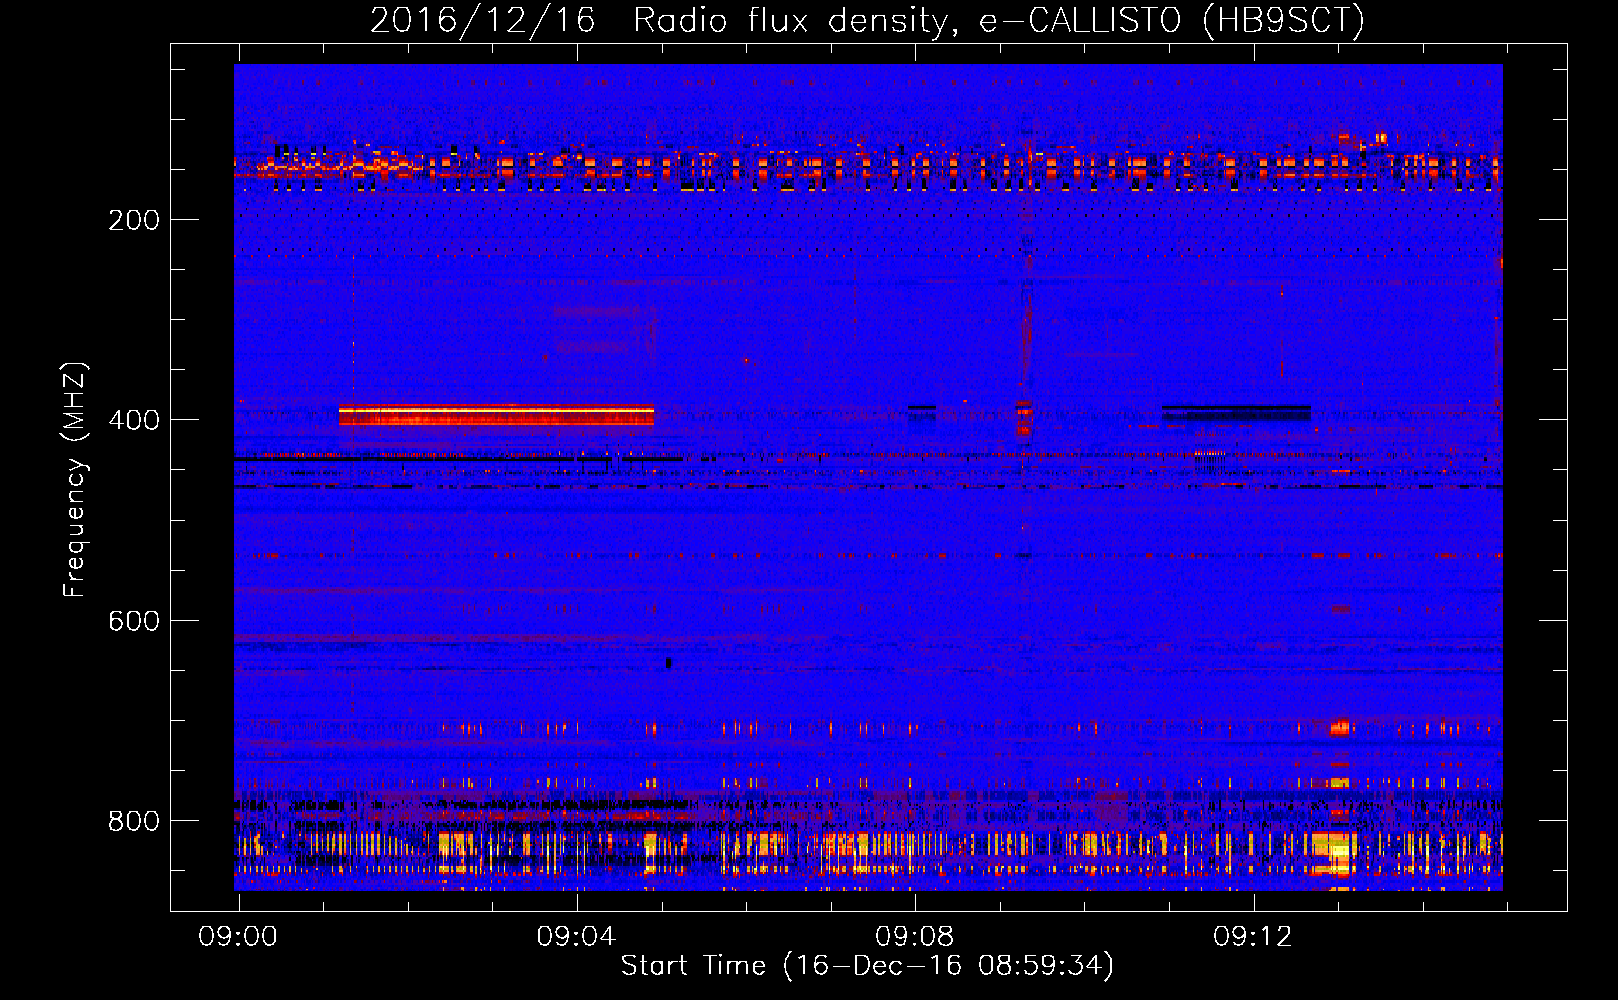Click the bright red band near 400 MHz
Viewport: 1618px width, 1000px height.
point(496,415)
